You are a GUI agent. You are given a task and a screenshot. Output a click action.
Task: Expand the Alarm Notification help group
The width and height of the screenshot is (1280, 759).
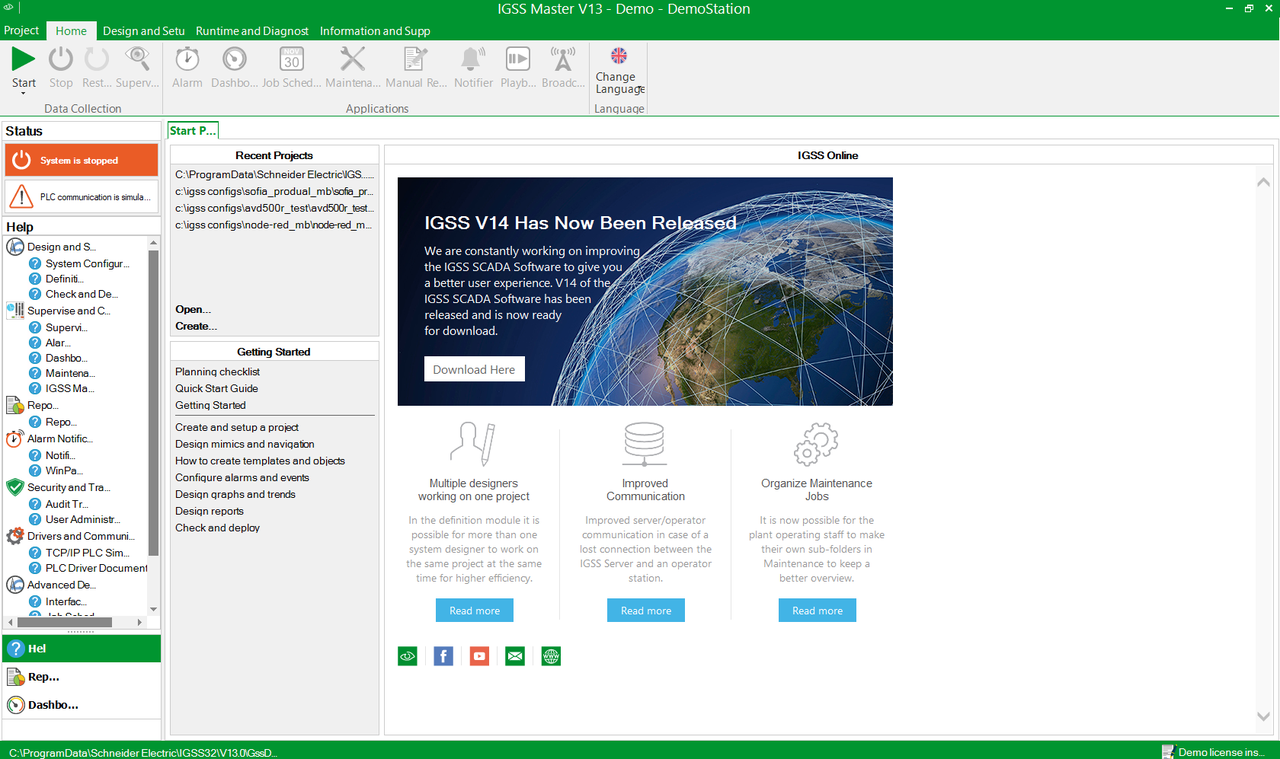59,439
